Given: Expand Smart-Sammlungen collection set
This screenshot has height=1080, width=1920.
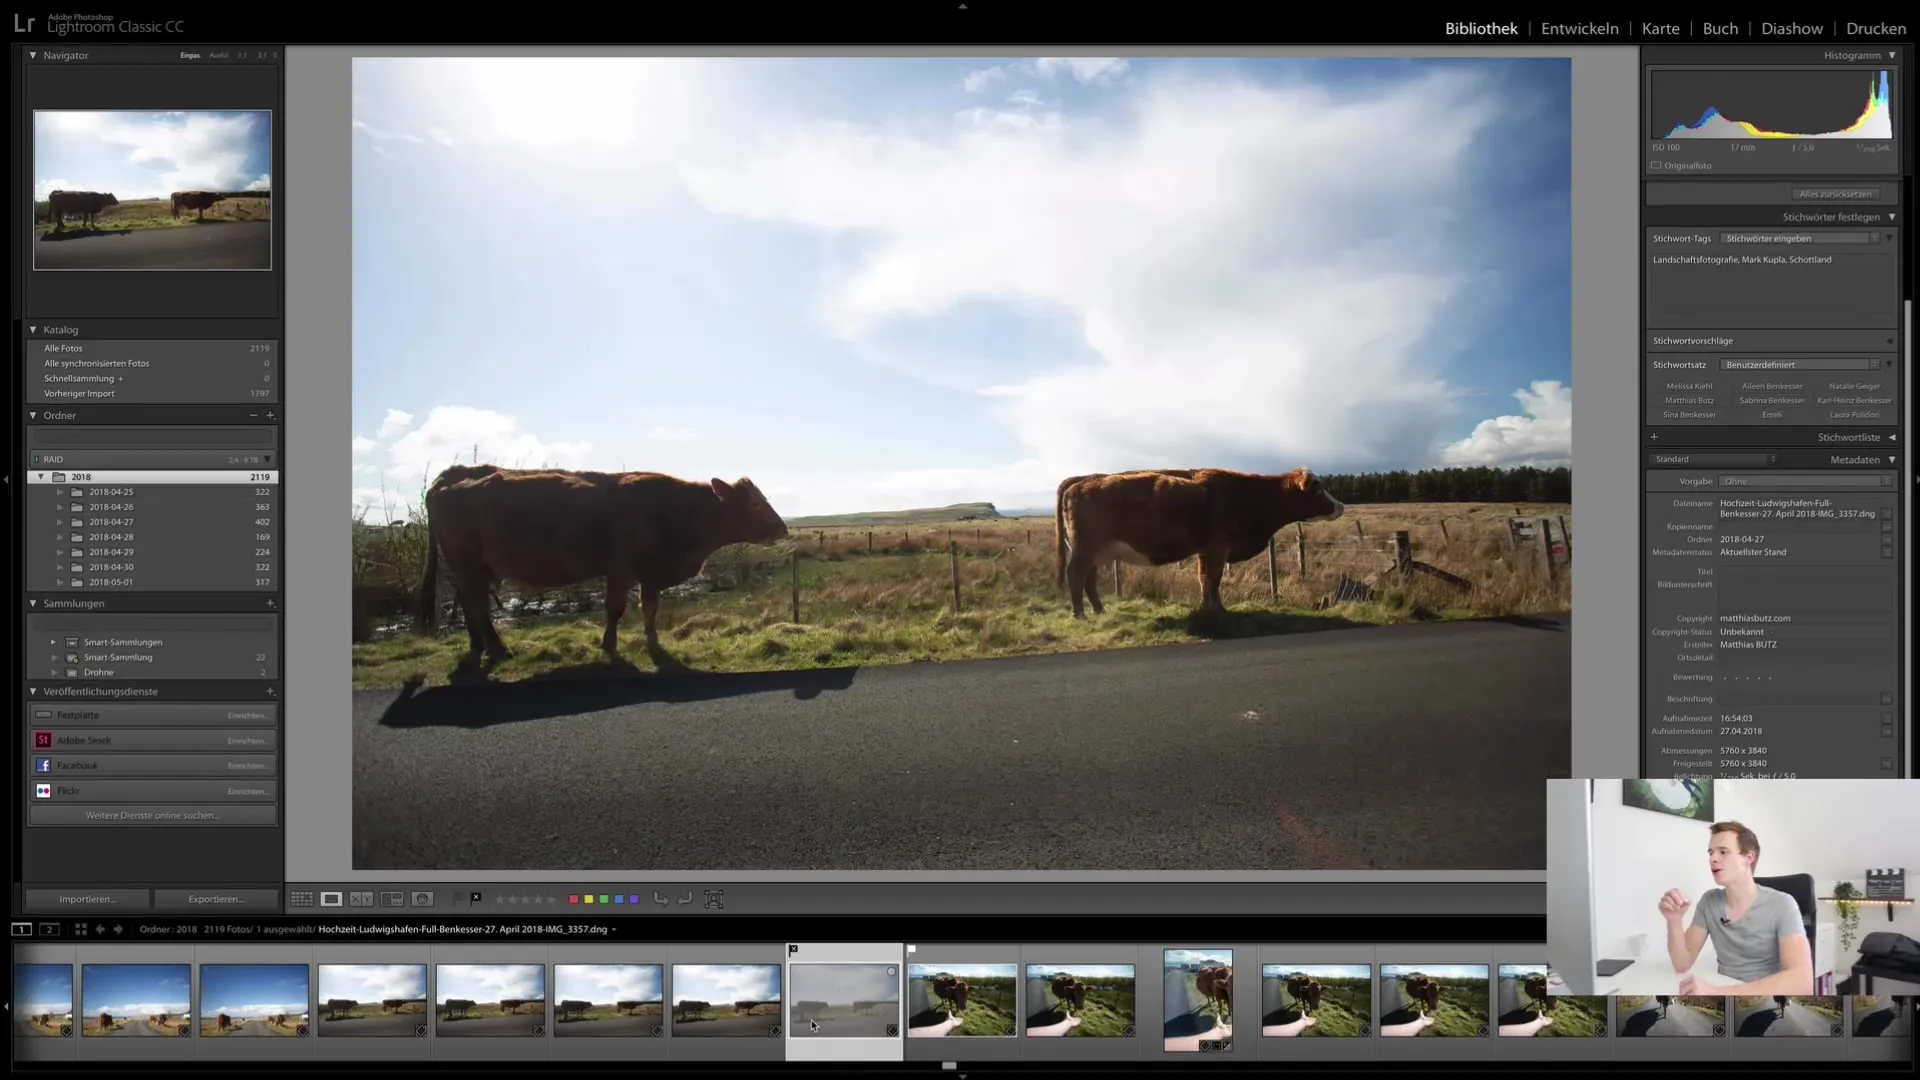Looking at the screenshot, I should coord(53,642).
